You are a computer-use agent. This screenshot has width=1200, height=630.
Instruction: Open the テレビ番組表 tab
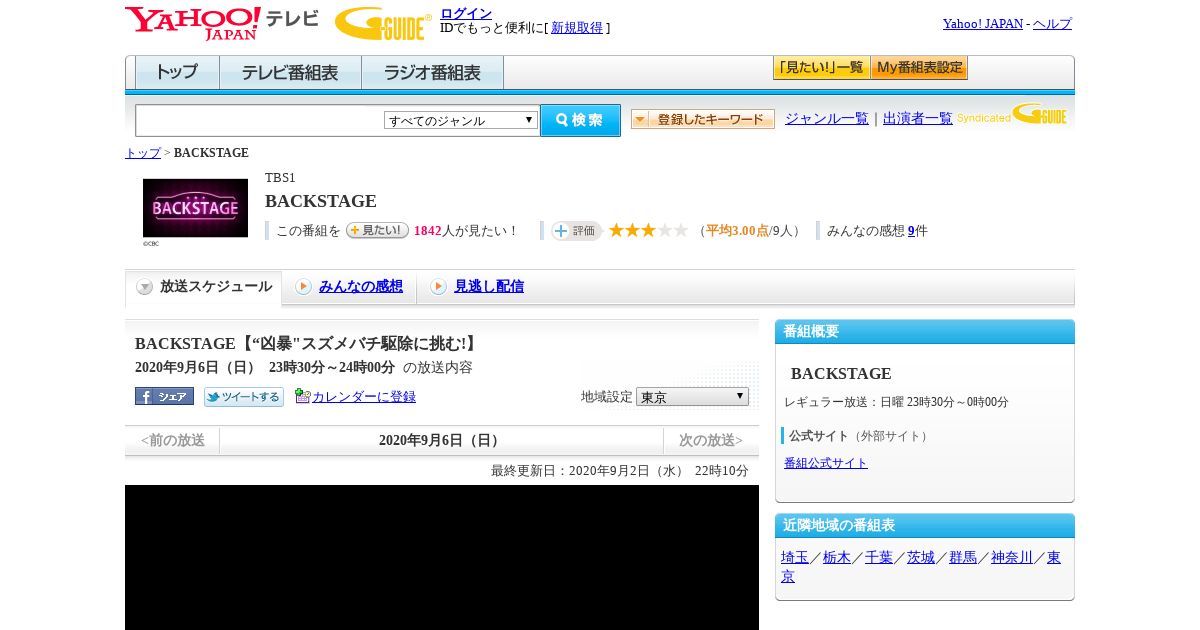point(290,73)
